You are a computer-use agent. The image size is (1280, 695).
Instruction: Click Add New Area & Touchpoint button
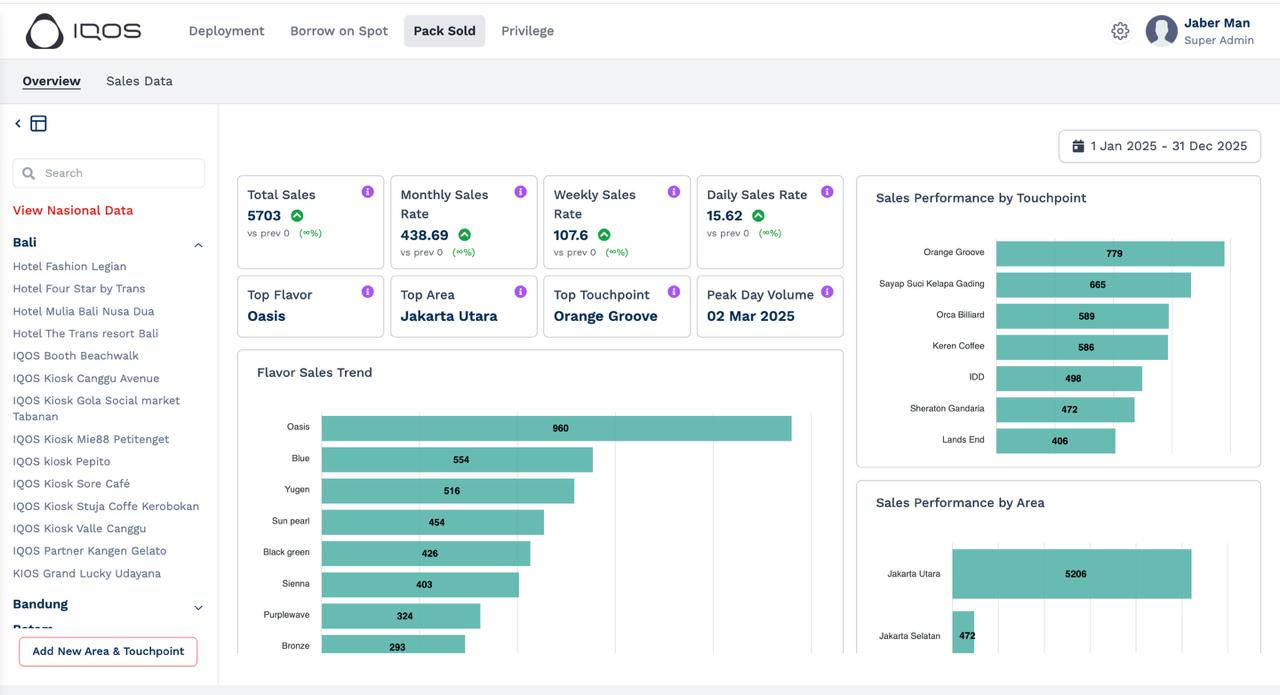tap(108, 651)
